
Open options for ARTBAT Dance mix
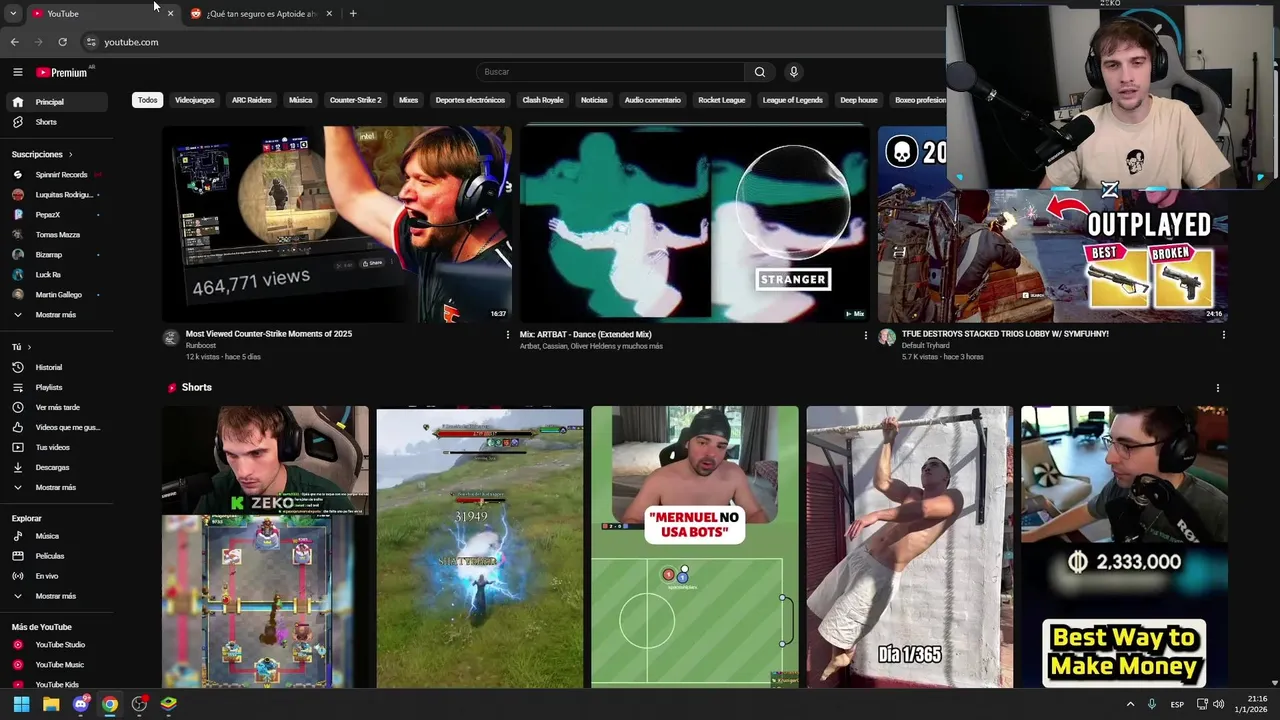pyautogui.click(x=866, y=335)
